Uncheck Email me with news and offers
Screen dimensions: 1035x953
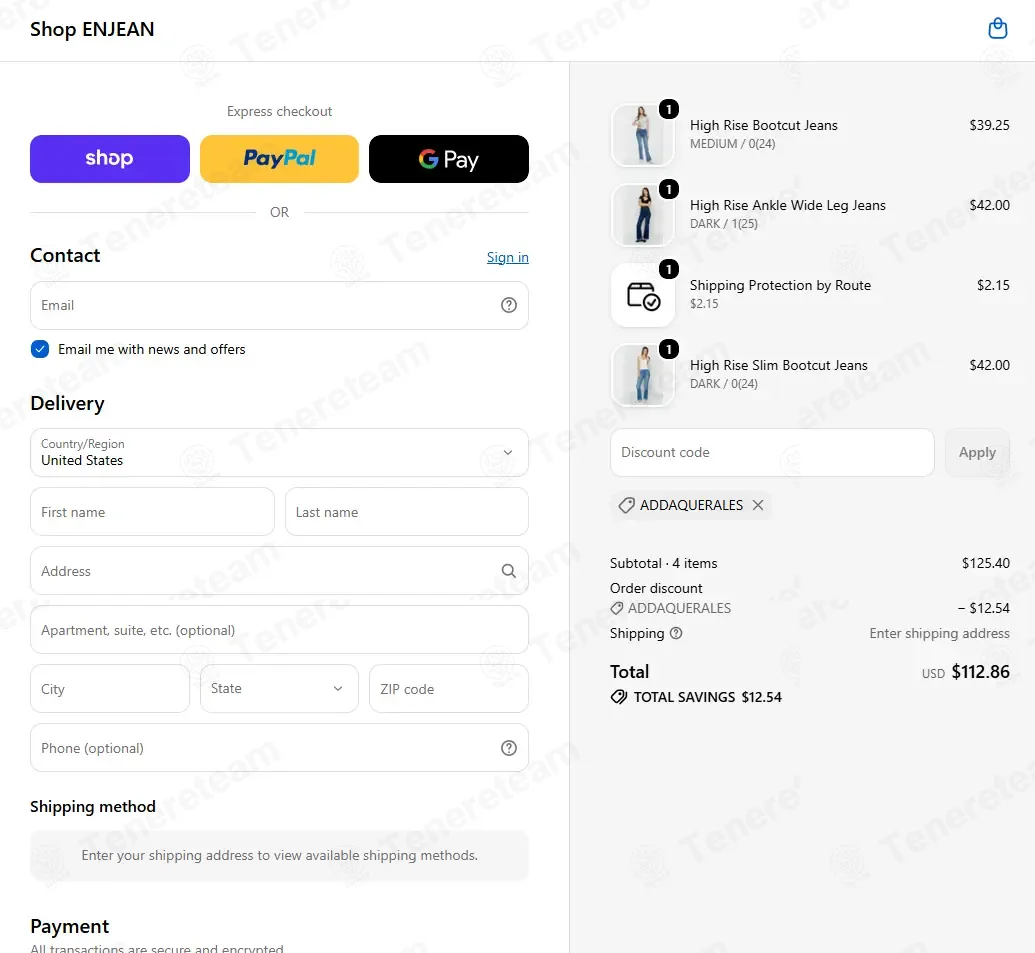[x=40, y=349]
